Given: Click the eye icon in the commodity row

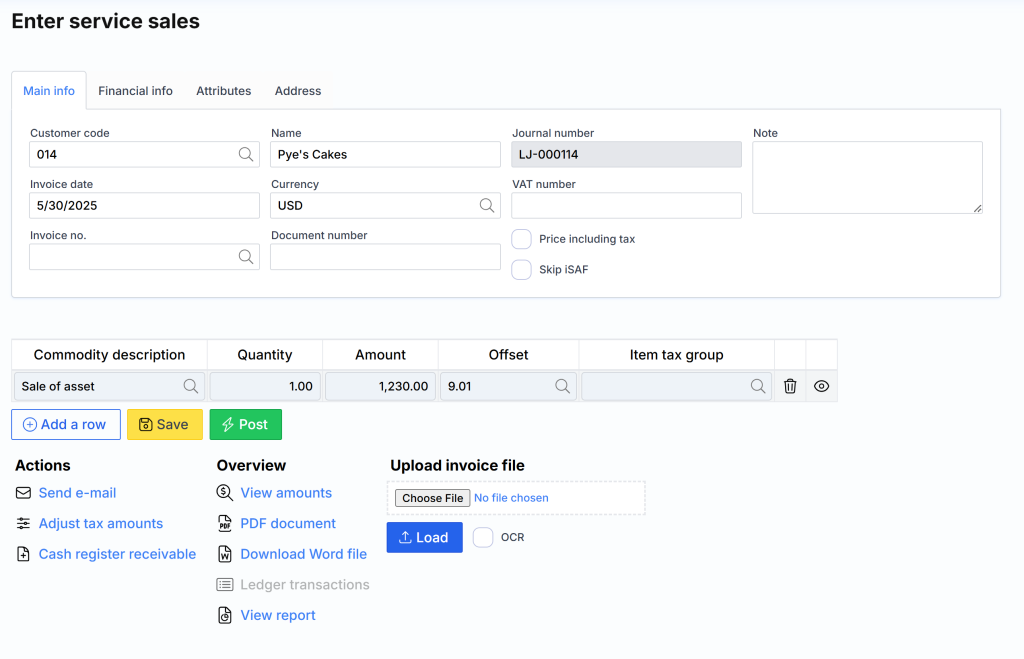Looking at the screenshot, I should (x=821, y=386).
